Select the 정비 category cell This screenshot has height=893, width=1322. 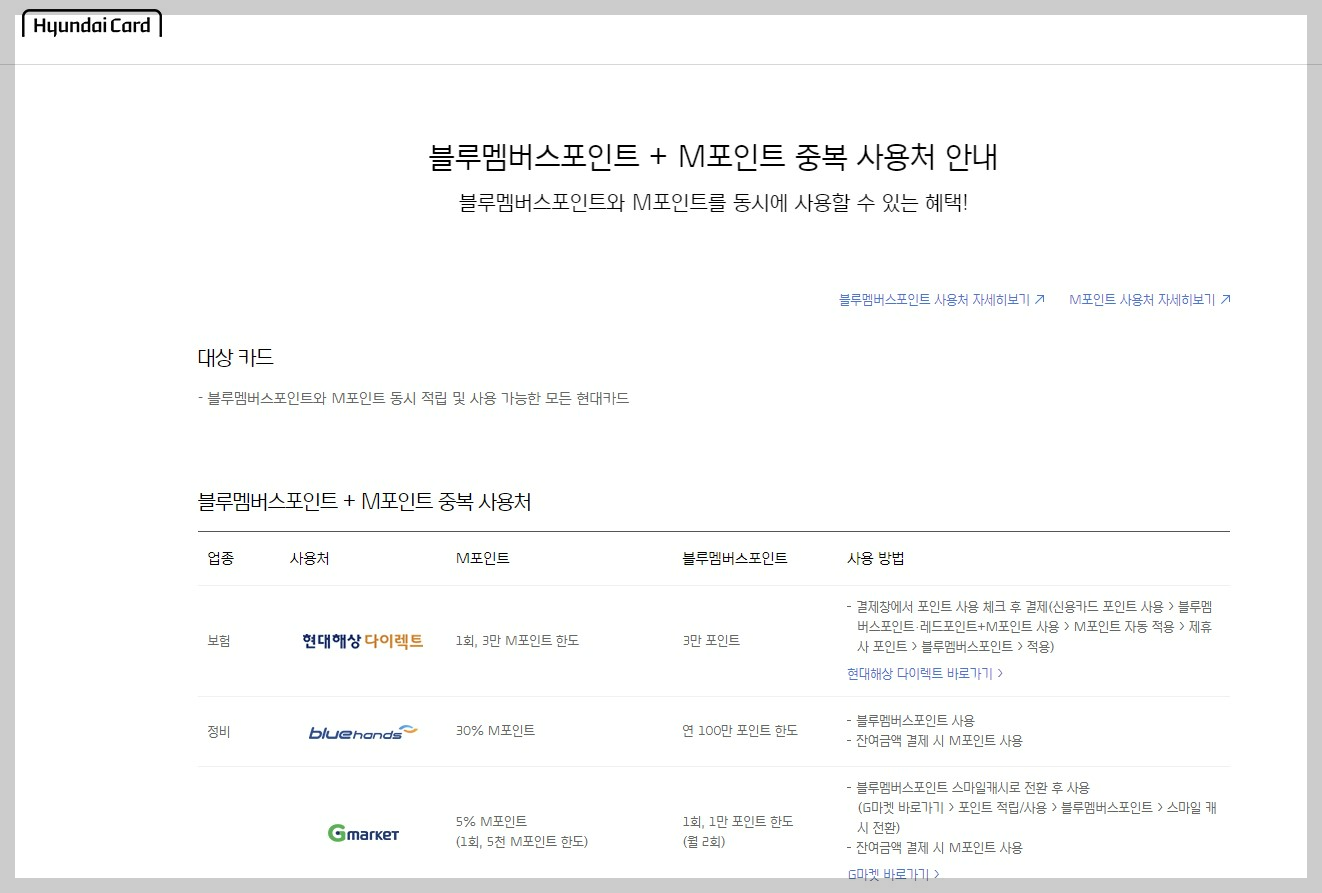(219, 731)
